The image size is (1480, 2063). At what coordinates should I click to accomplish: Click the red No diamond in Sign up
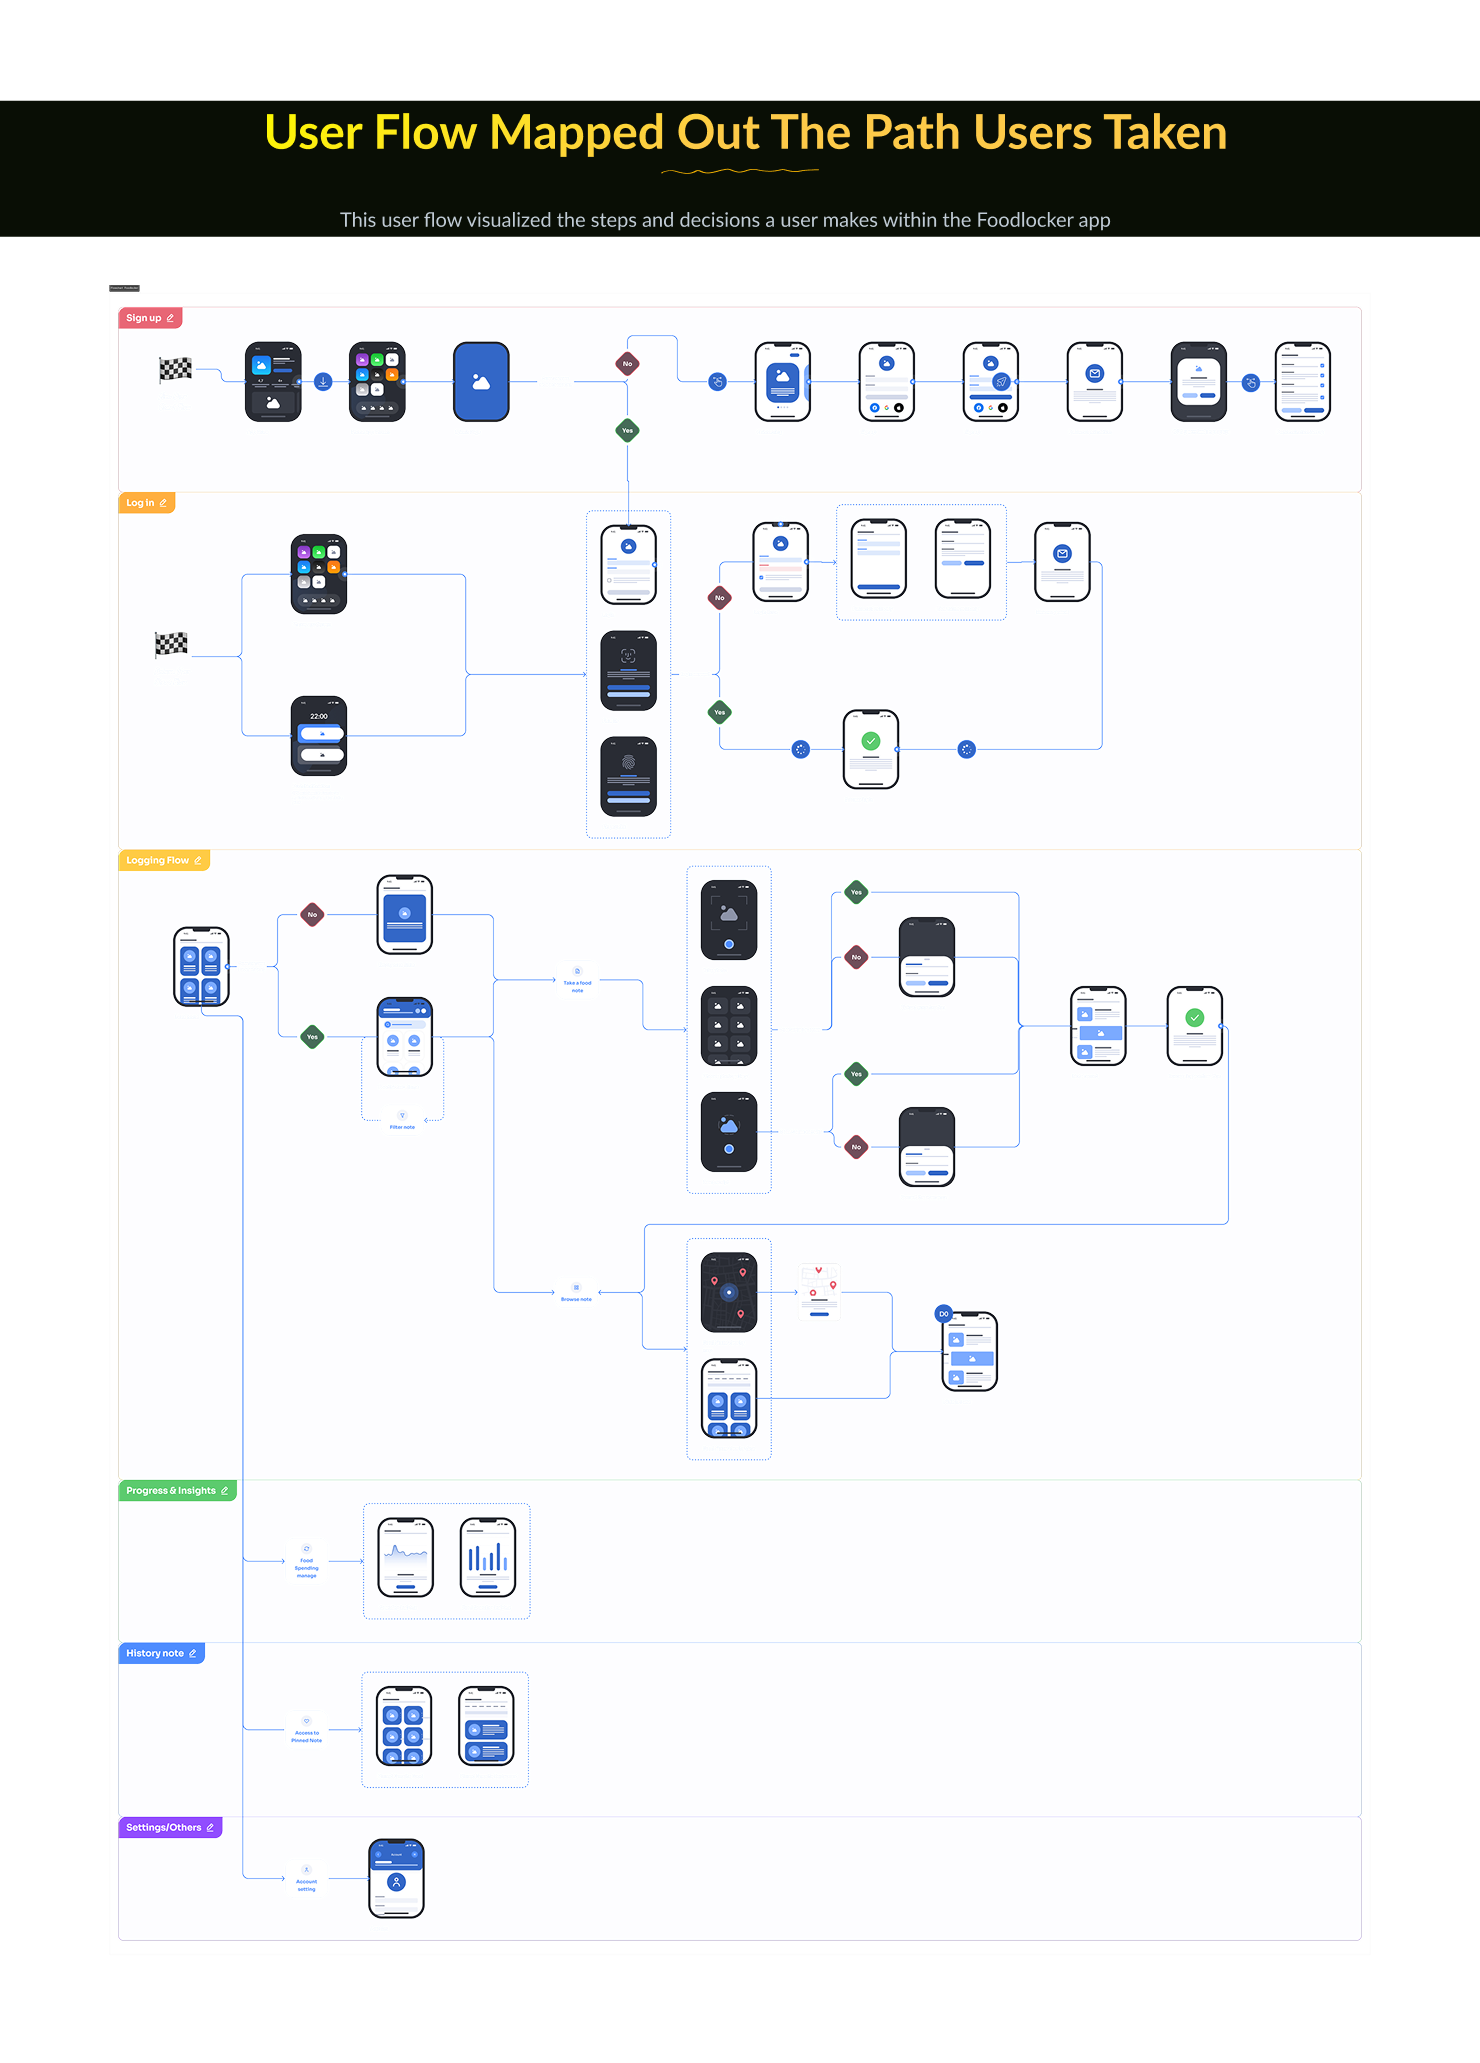click(x=627, y=364)
